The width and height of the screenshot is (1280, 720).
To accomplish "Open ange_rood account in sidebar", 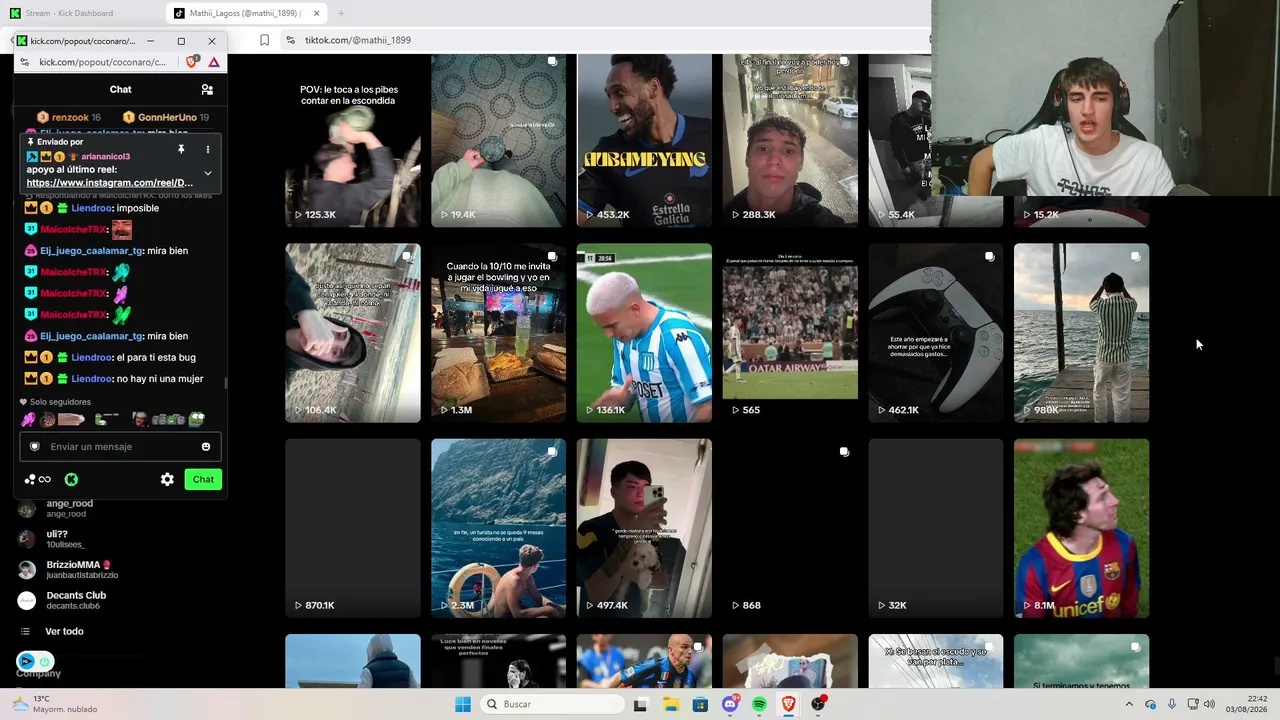I will tap(70, 508).
